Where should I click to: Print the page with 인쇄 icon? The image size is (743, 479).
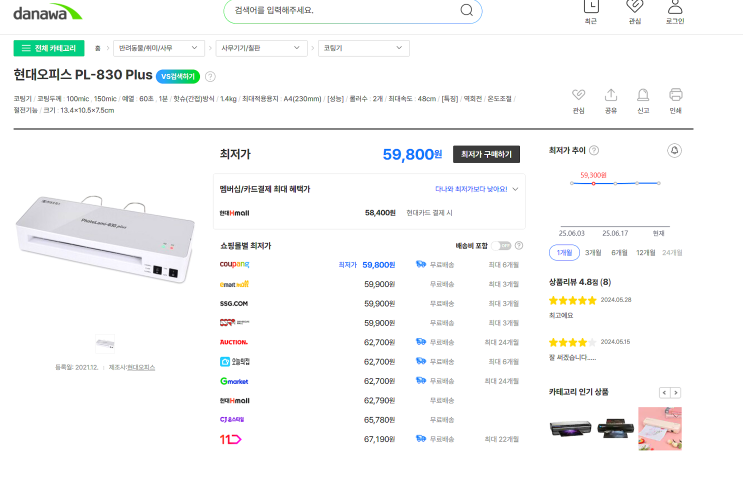[x=676, y=101]
